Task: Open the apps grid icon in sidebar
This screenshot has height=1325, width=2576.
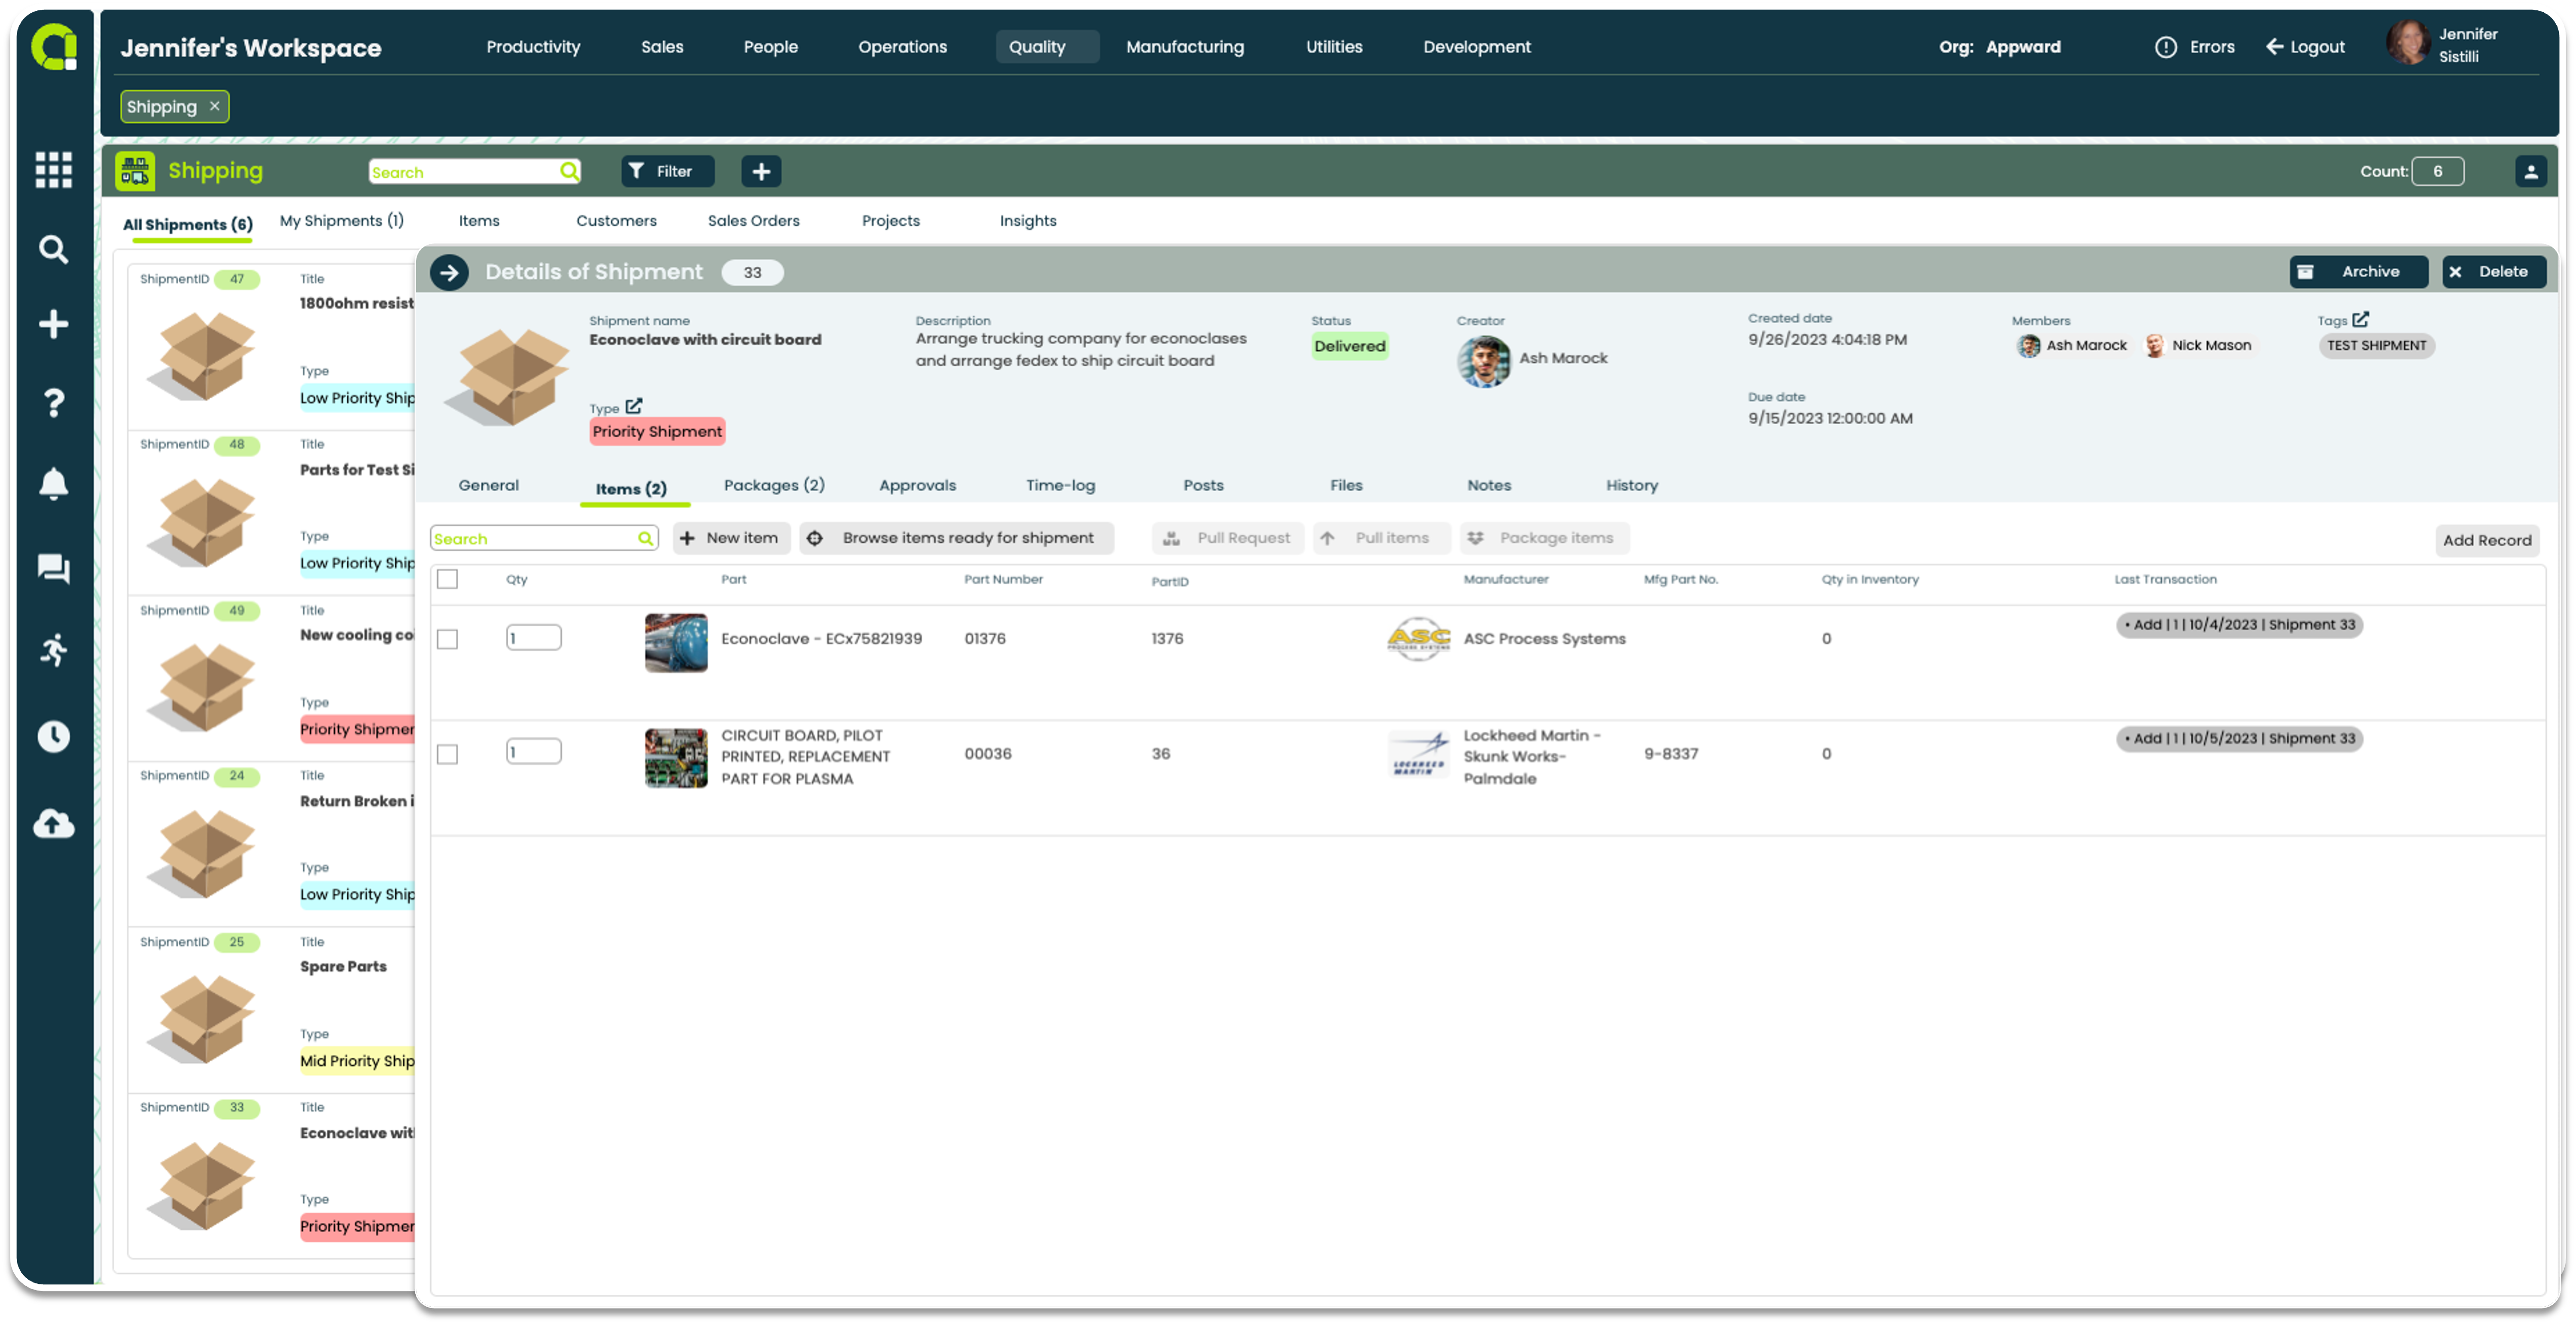Action: point(53,169)
